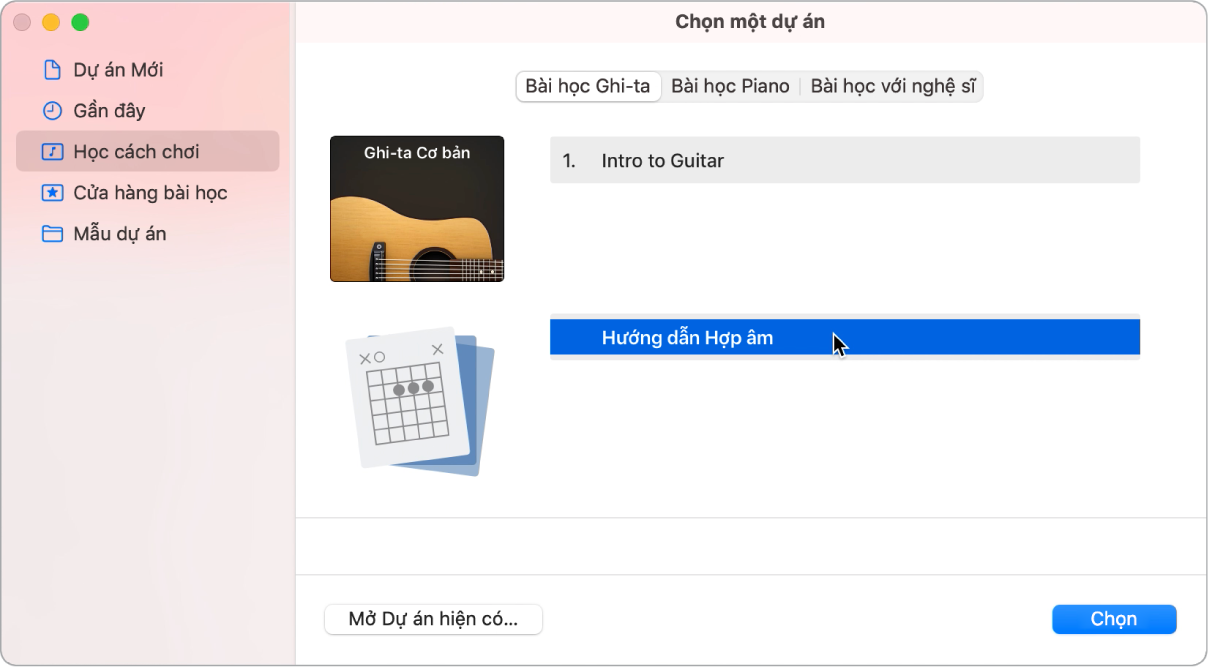The height and width of the screenshot is (668, 1208).
Task: Click the Học cách chơi music note icon
Action: [x=51, y=152]
